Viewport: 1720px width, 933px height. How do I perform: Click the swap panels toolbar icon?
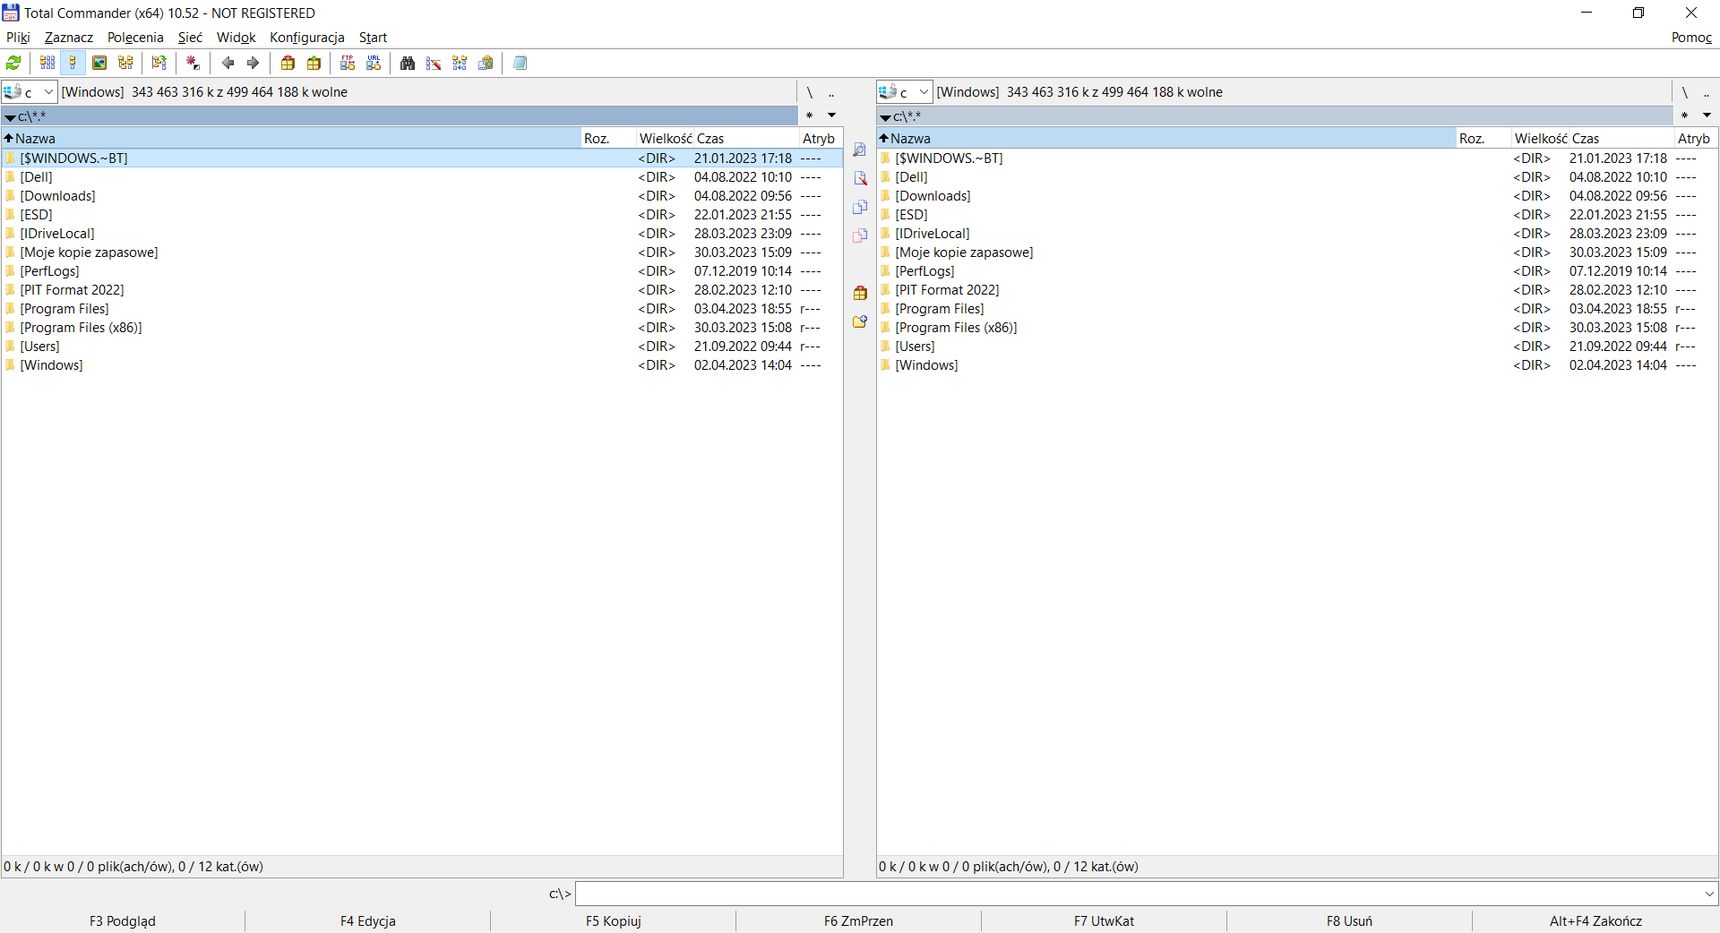159,63
